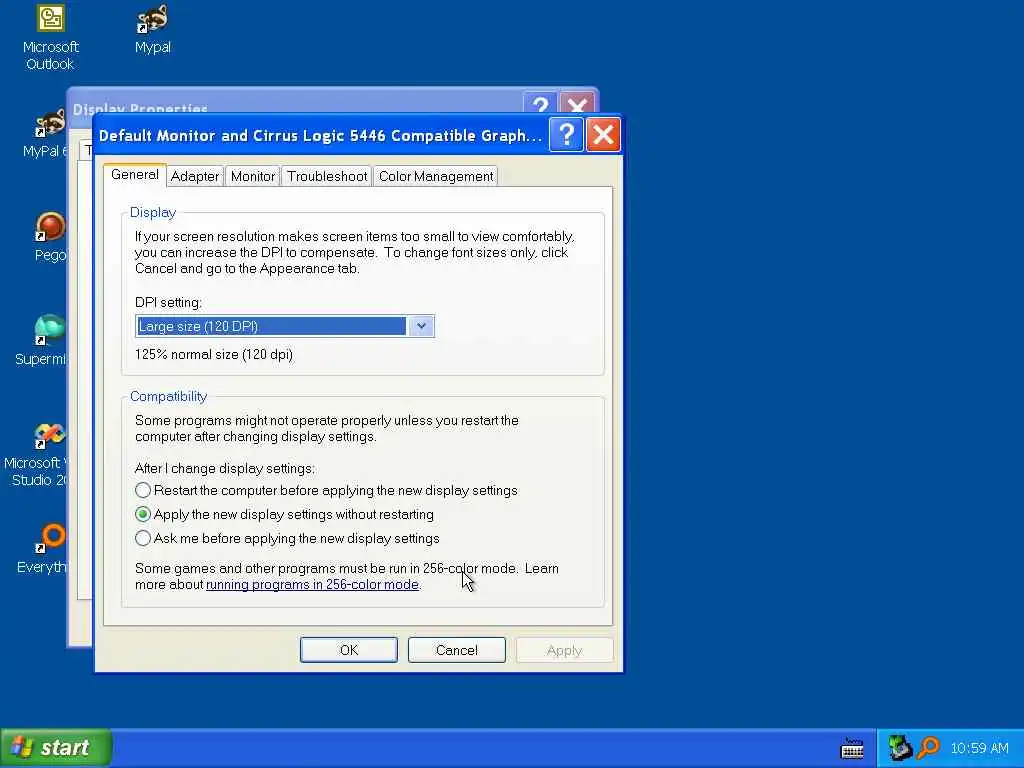Click the on-screen keyboard taskbar icon
Screen dimensions: 1024x768
(x=852, y=748)
